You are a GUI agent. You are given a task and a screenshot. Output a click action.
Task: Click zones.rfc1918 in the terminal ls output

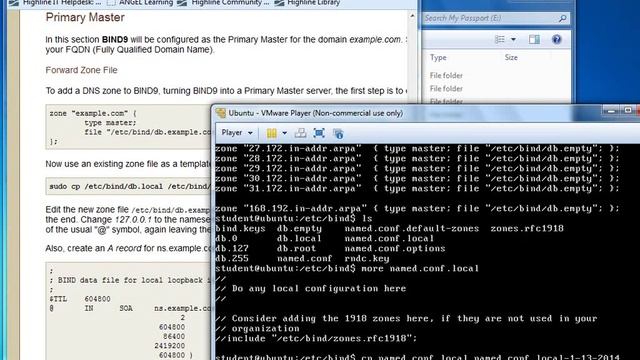click(527, 229)
